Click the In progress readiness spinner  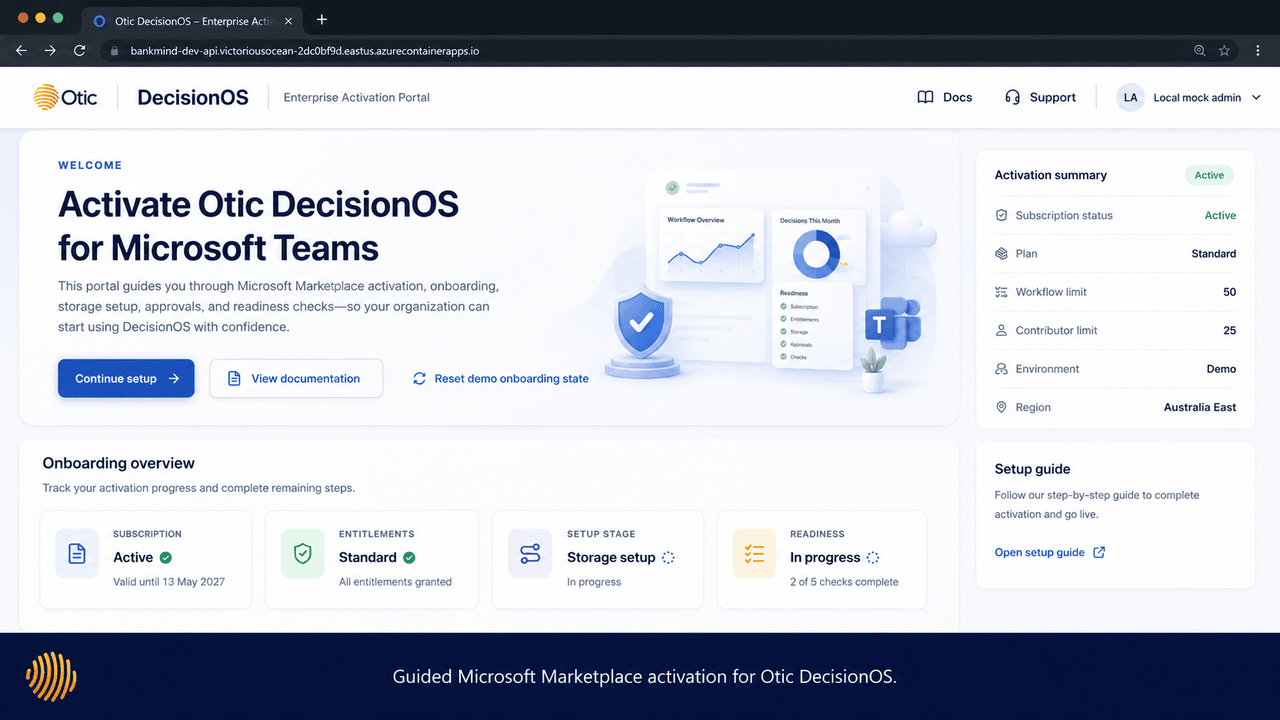click(873, 558)
